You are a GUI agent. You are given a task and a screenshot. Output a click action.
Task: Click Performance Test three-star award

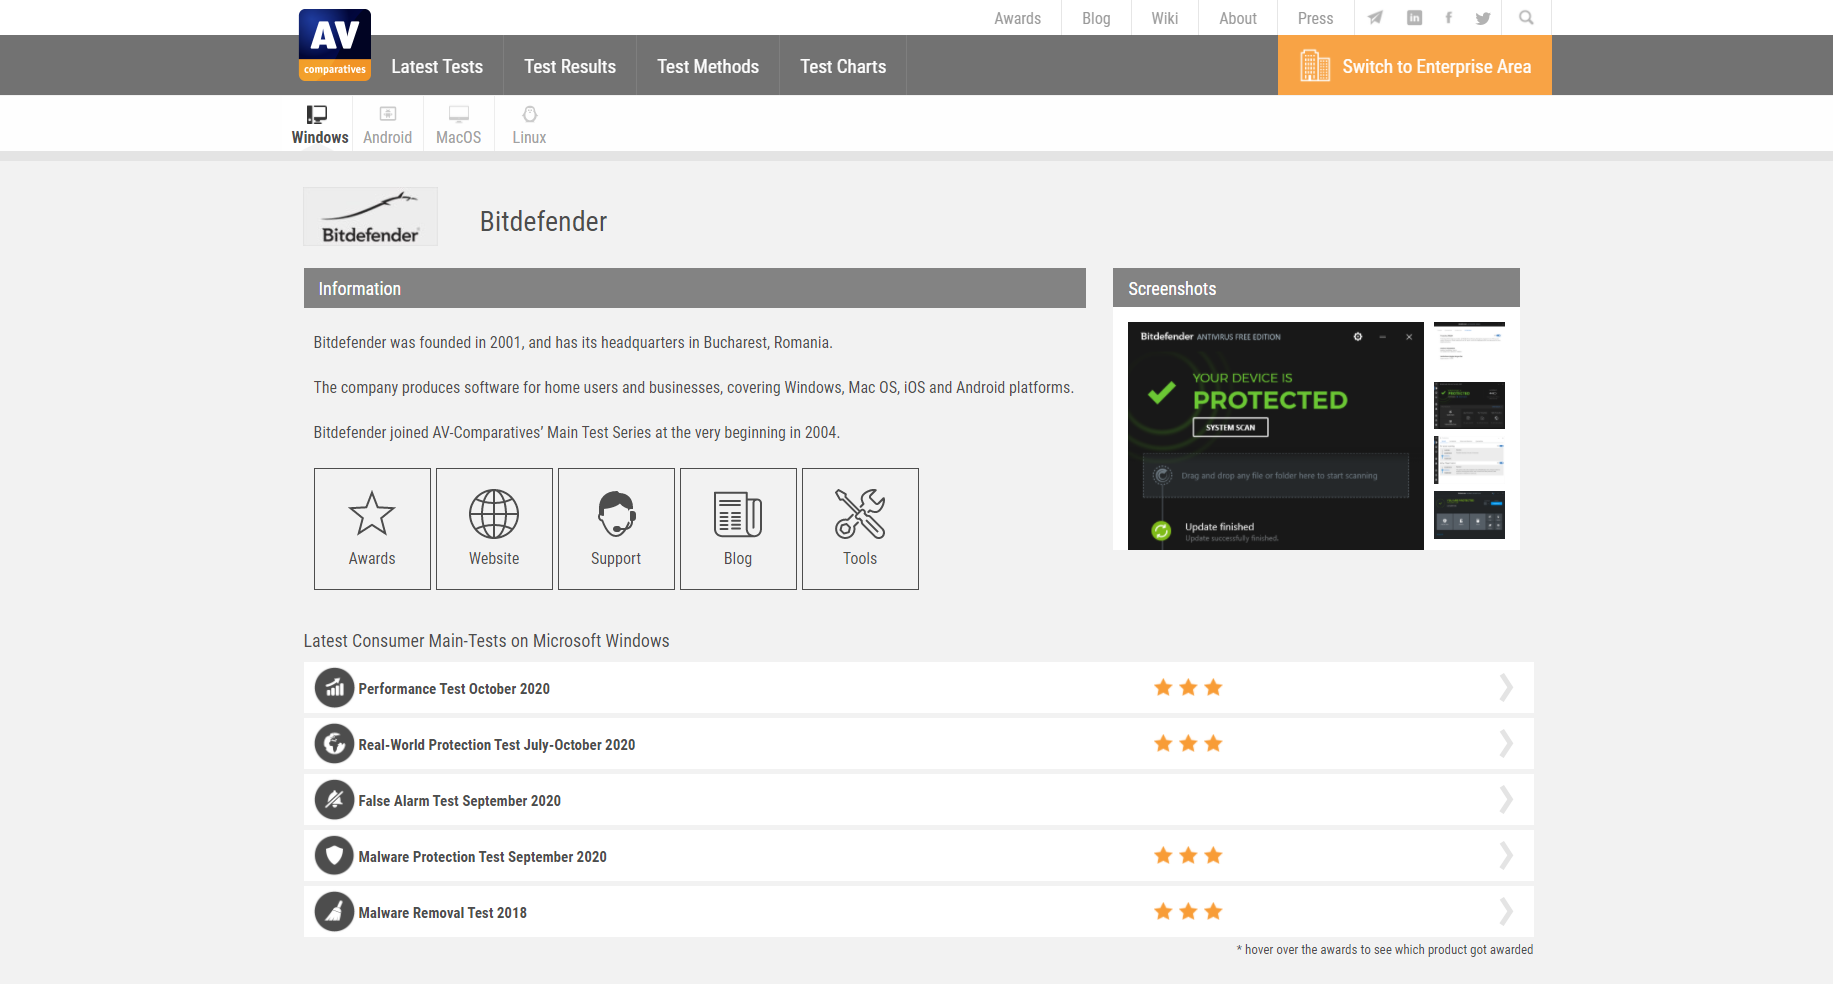pos(1188,688)
